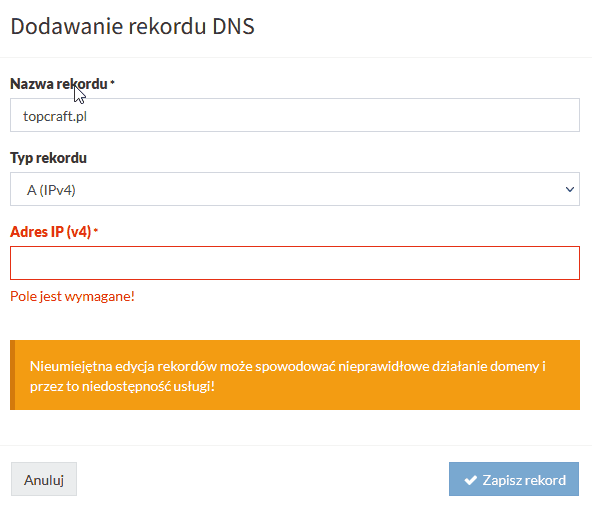
Task: Focus the Nazwa rekordu input field
Action: 295,115
